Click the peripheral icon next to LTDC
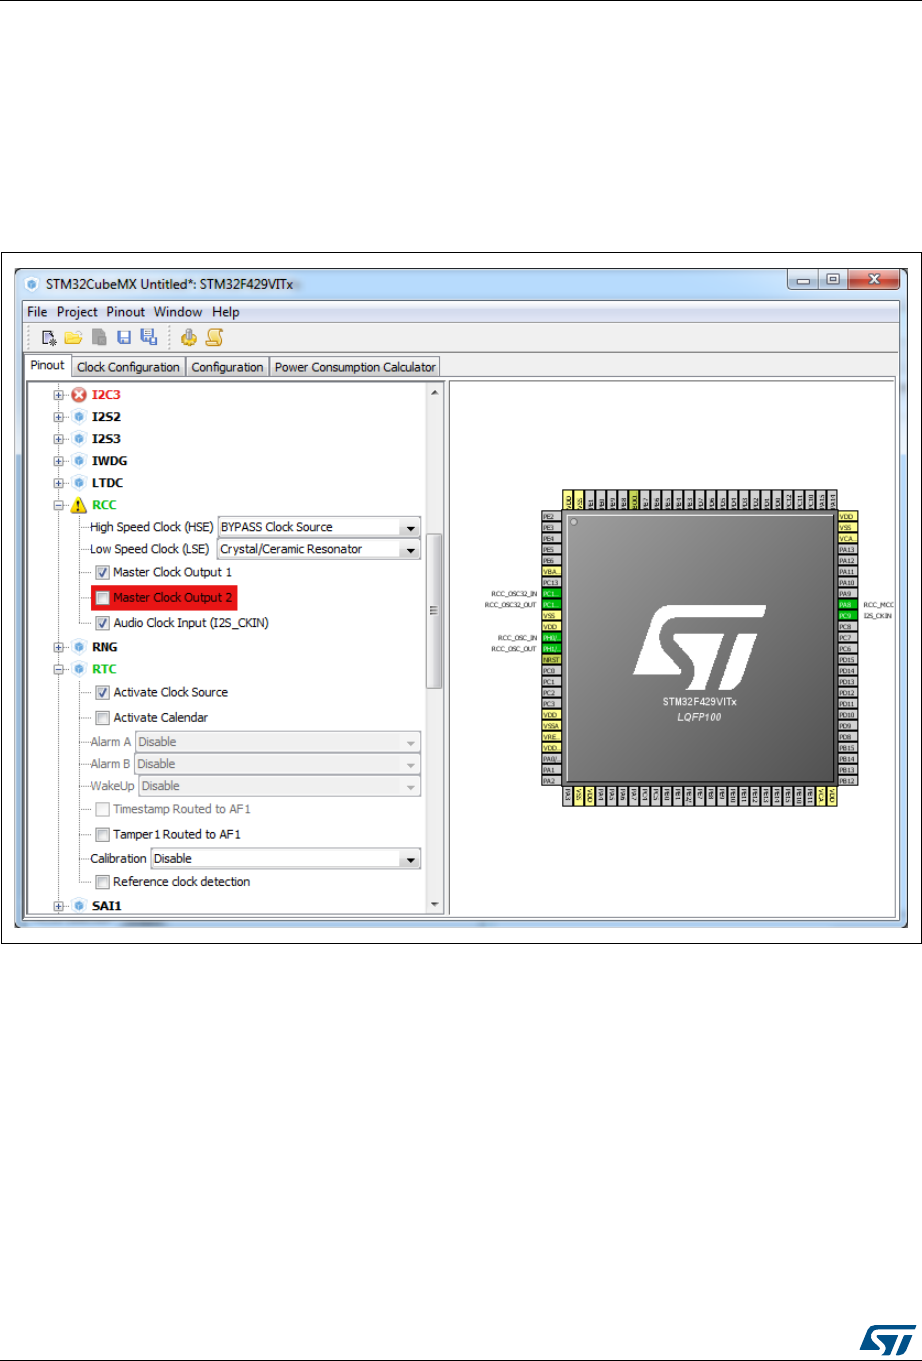This screenshot has height=1361, width=922. point(79,483)
